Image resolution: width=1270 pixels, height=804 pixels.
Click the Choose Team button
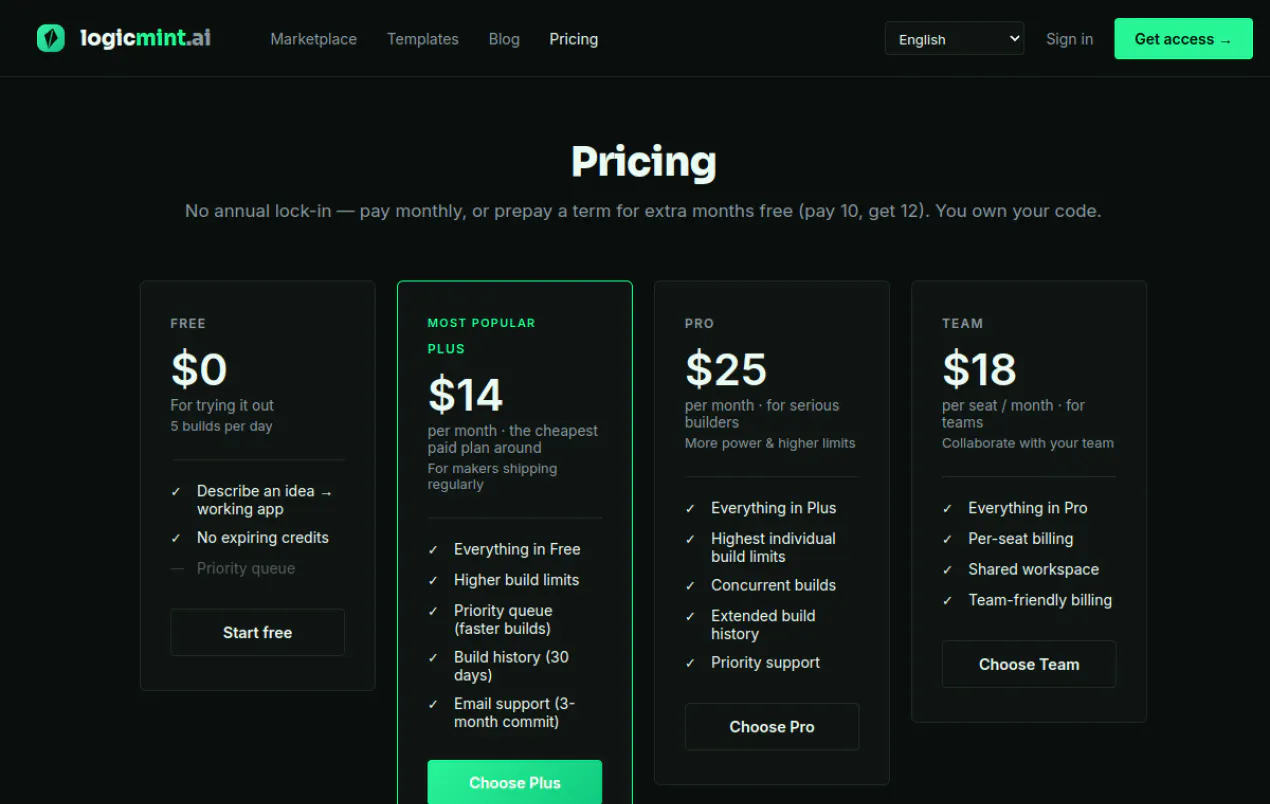1029,664
